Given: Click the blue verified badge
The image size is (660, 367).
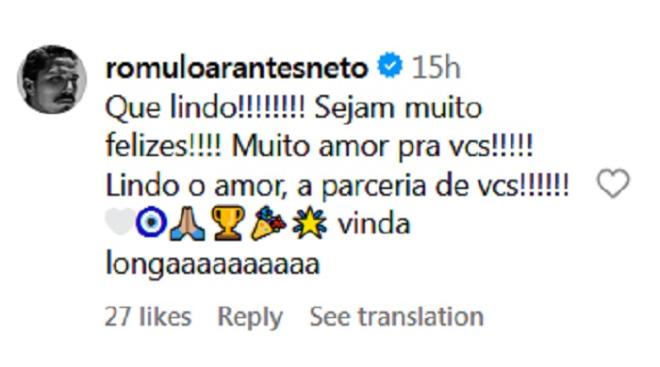Looking at the screenshot, I should click(x=389, y=65).
